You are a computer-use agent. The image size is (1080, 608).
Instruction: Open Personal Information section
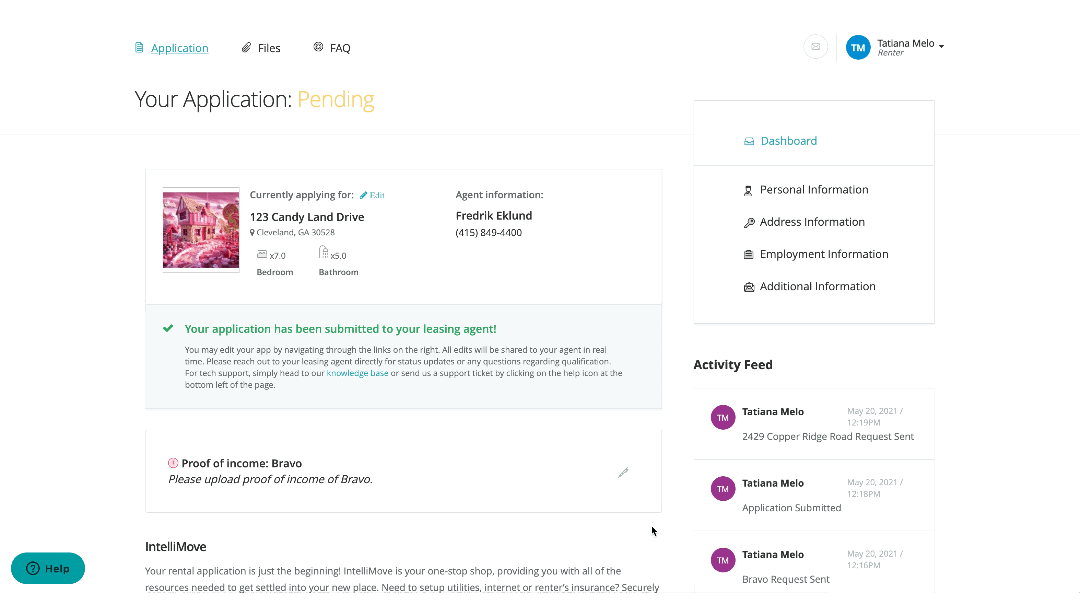pos(814,190)
